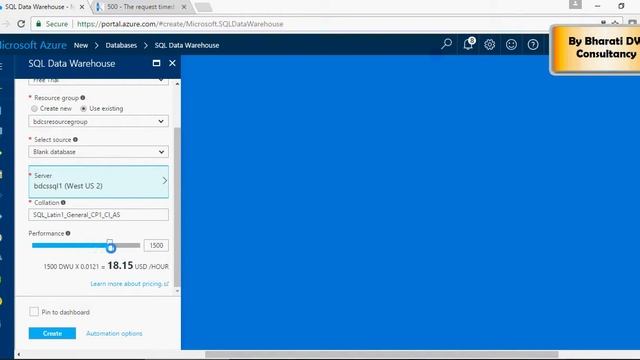Open the subscription Free Trial dropdown
Image resolution: width=640 pixels, height=360 pixels.
tap(98, 81)
